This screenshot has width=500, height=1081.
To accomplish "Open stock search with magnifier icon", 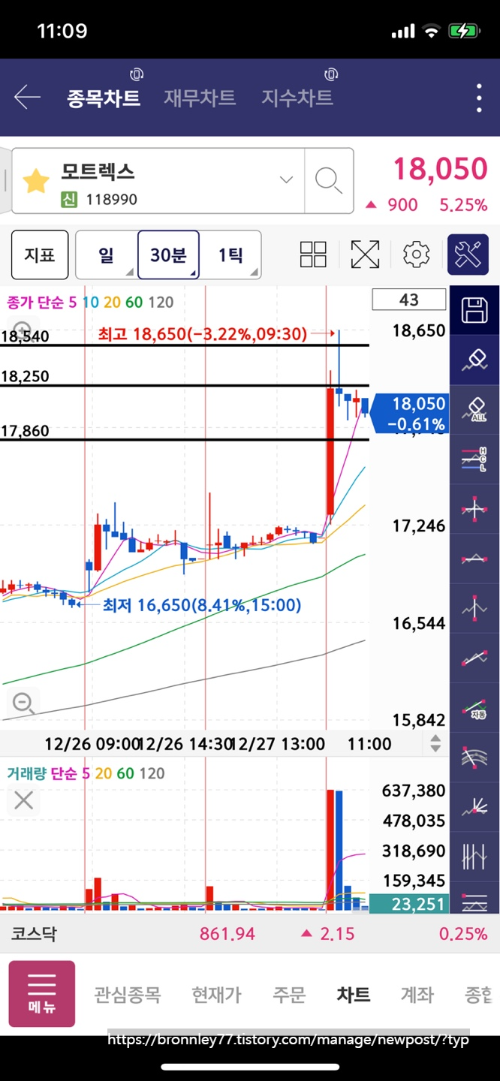I will (328, 181).
